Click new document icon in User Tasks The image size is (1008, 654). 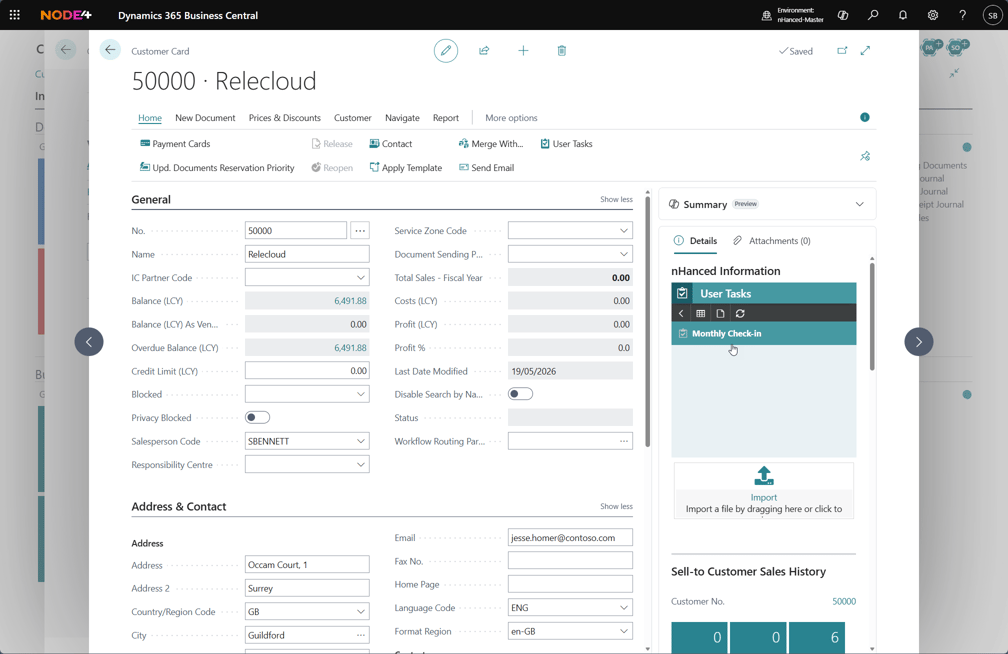tap(720, 313)
